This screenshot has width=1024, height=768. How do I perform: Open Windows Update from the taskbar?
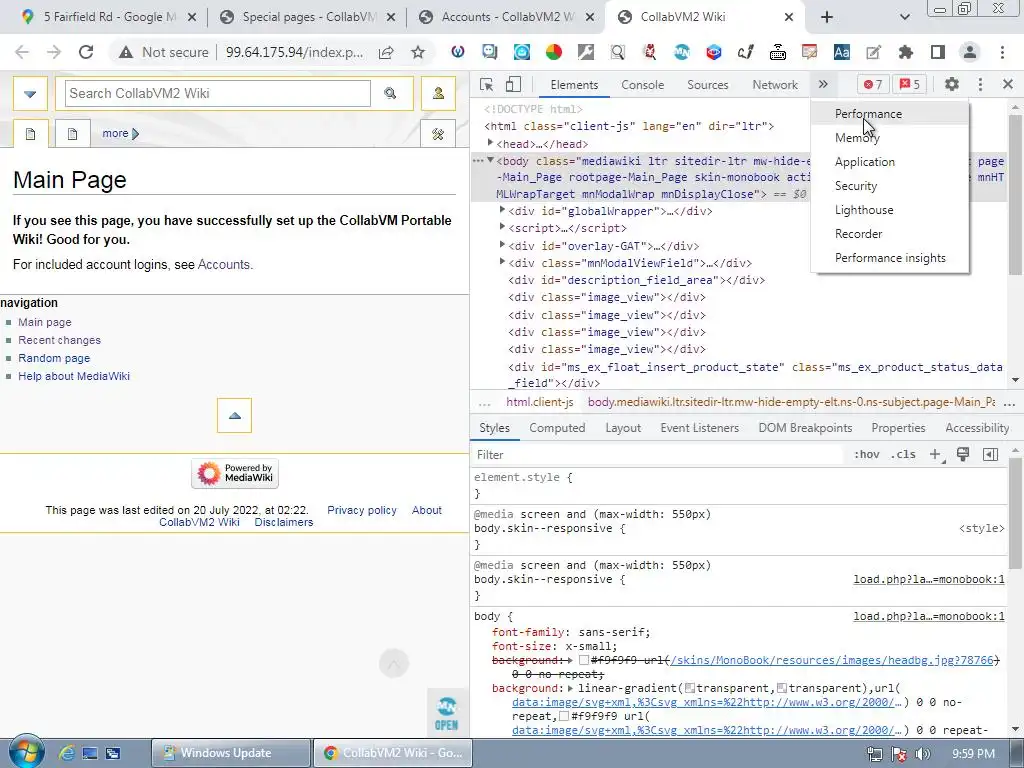pos(231,753)
